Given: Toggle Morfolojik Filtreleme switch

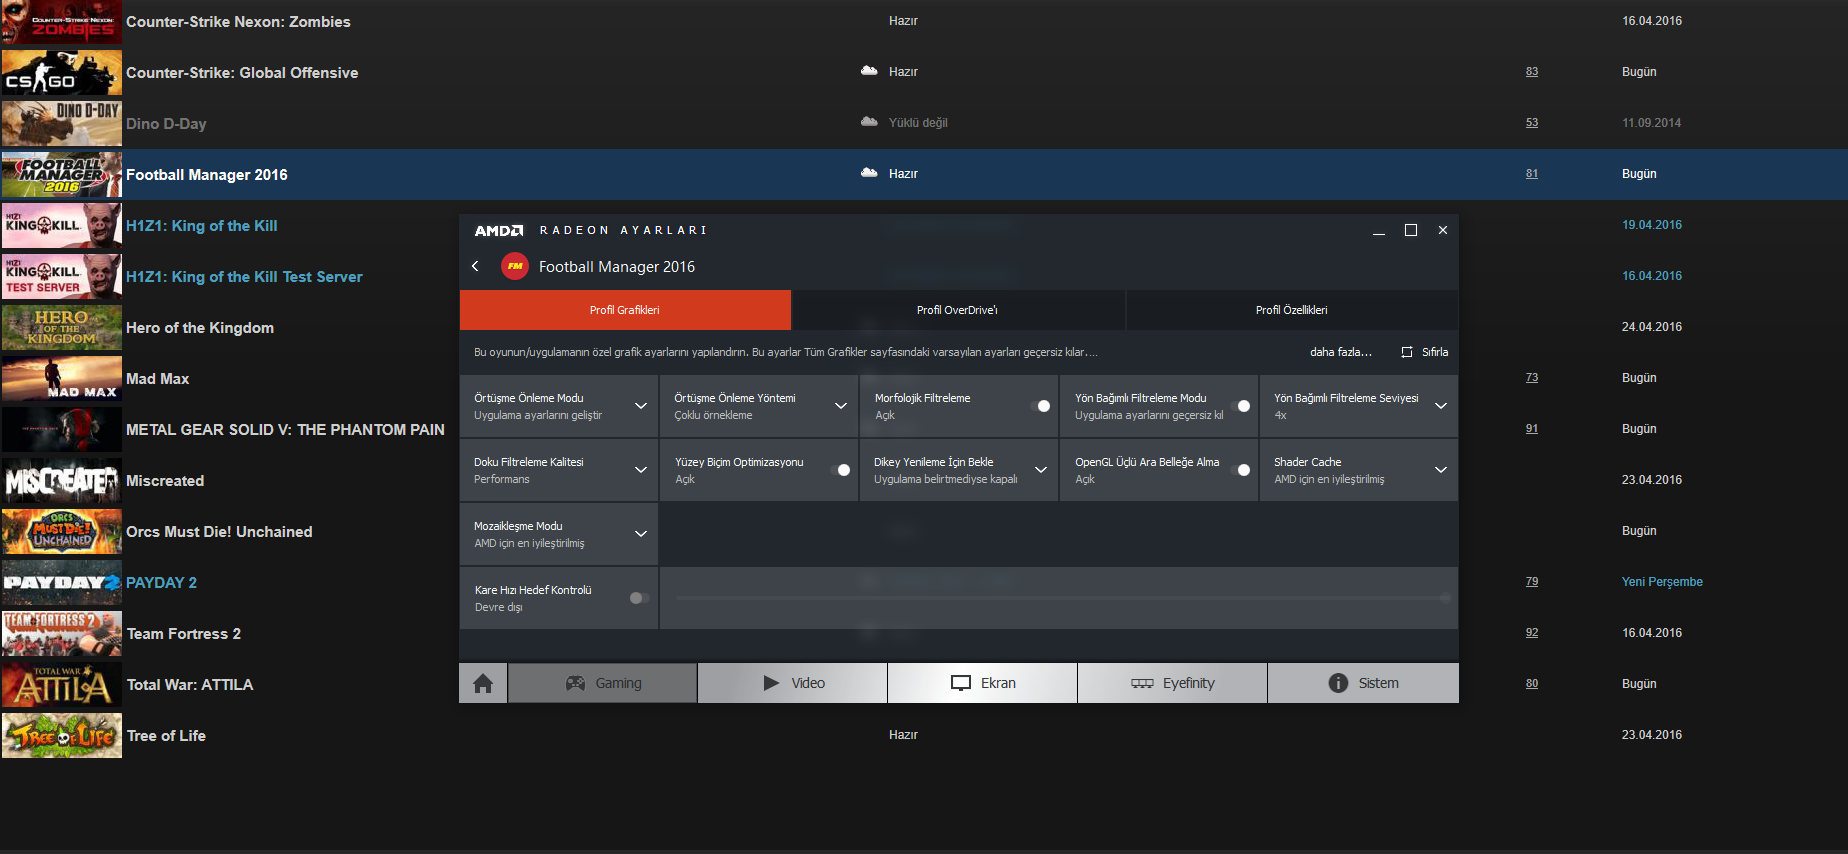Looking at the screenshot, I should pyautogui.click(x=1040, y=406).
